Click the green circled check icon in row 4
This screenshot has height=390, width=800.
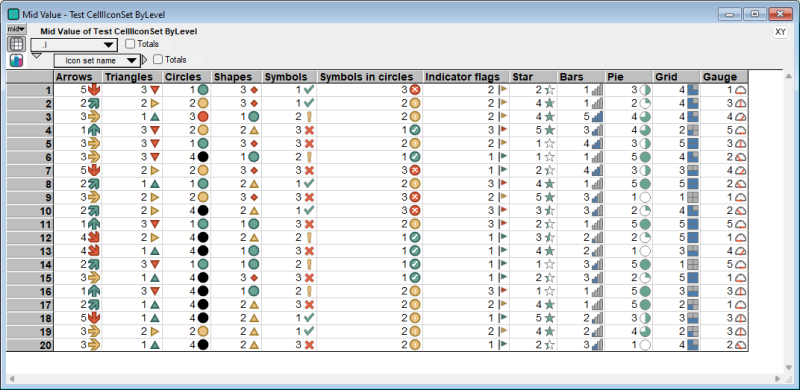pyautogui.click(x=415, y=130)
